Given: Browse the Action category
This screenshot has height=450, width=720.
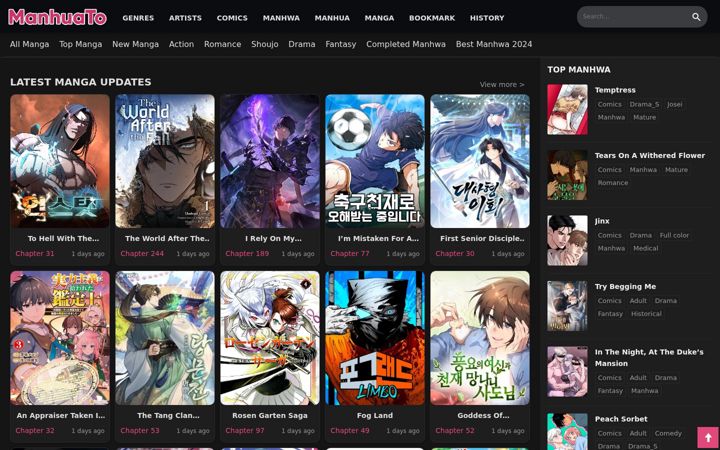Looking at the screenshot, I should point(181,44).
